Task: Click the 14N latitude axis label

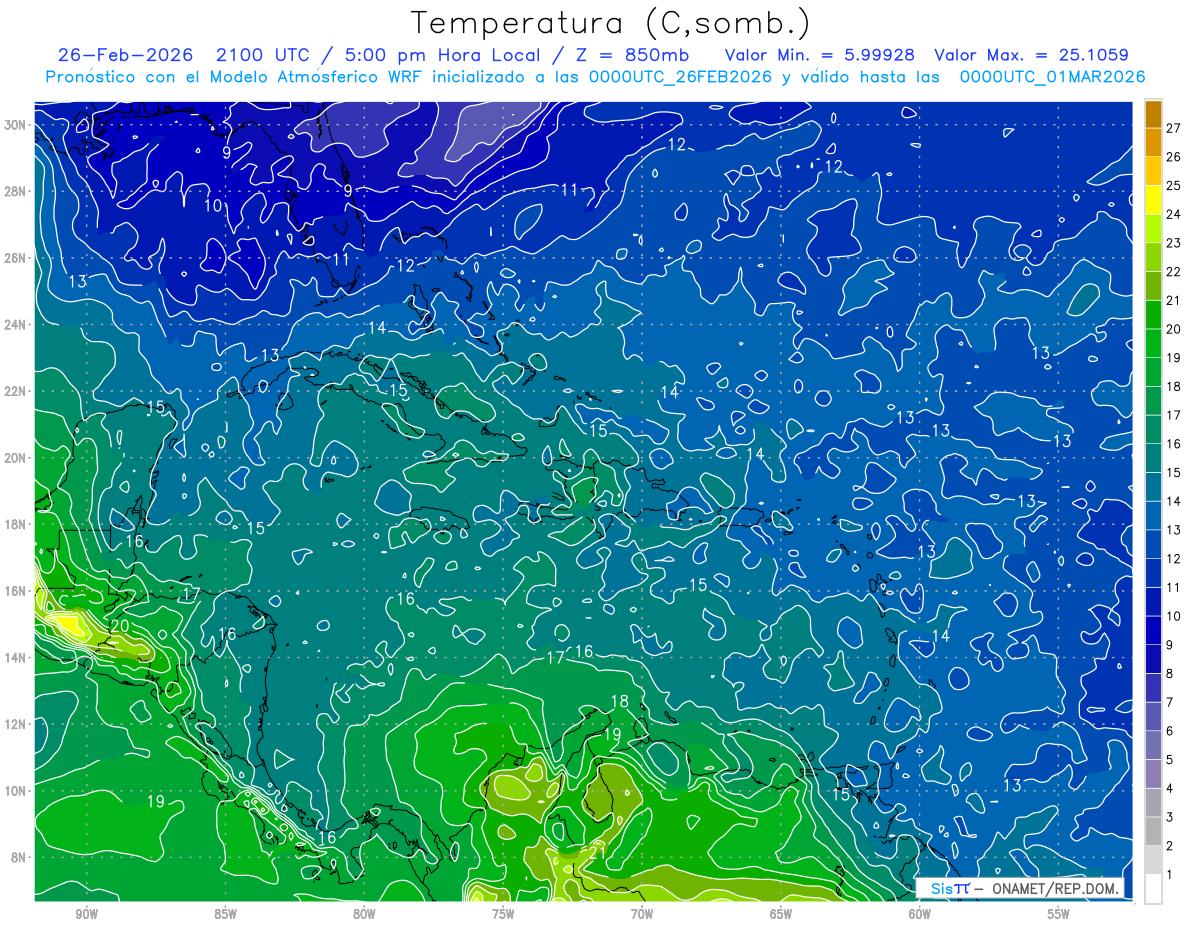Action: (x=14, y=657)
